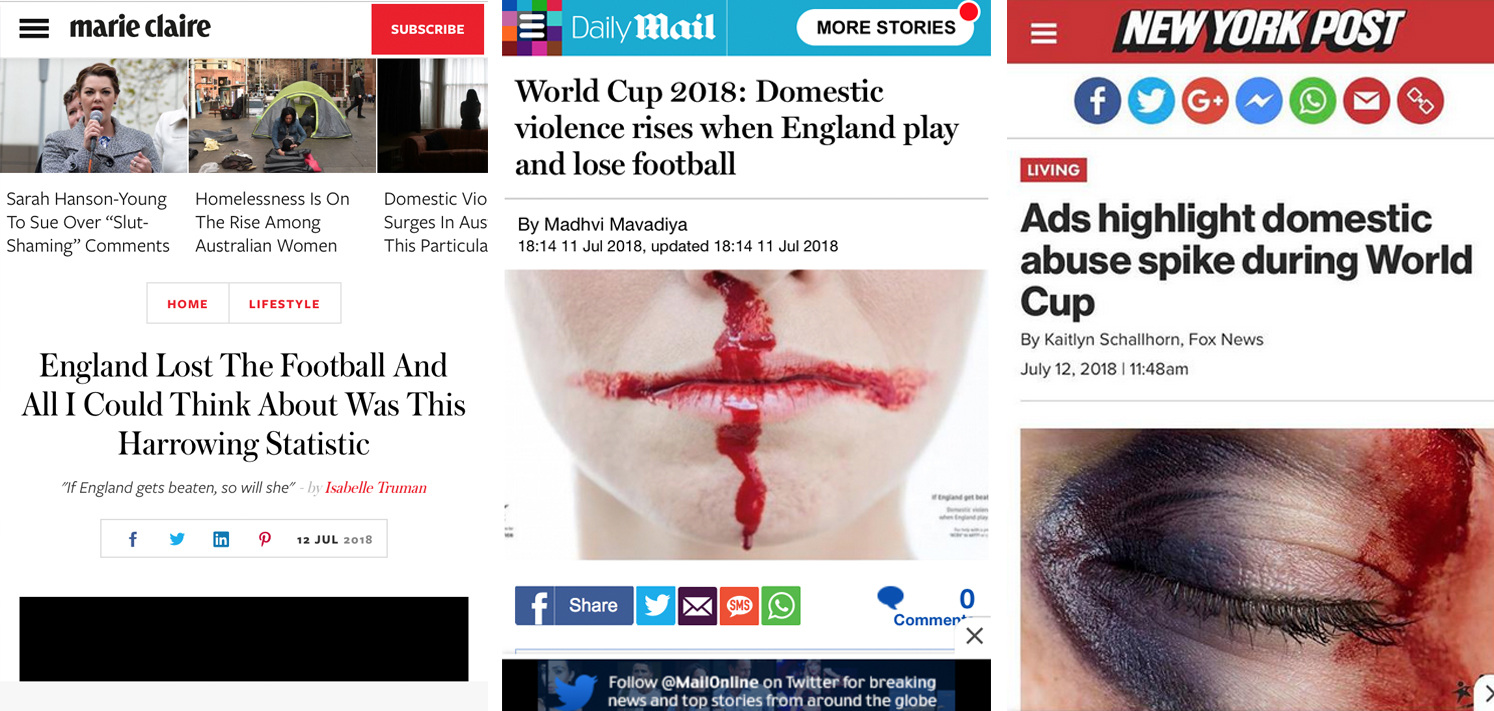1494x711 pixels.
Task: Share via Facebook Messenger icon
Action: [1259, 101]
